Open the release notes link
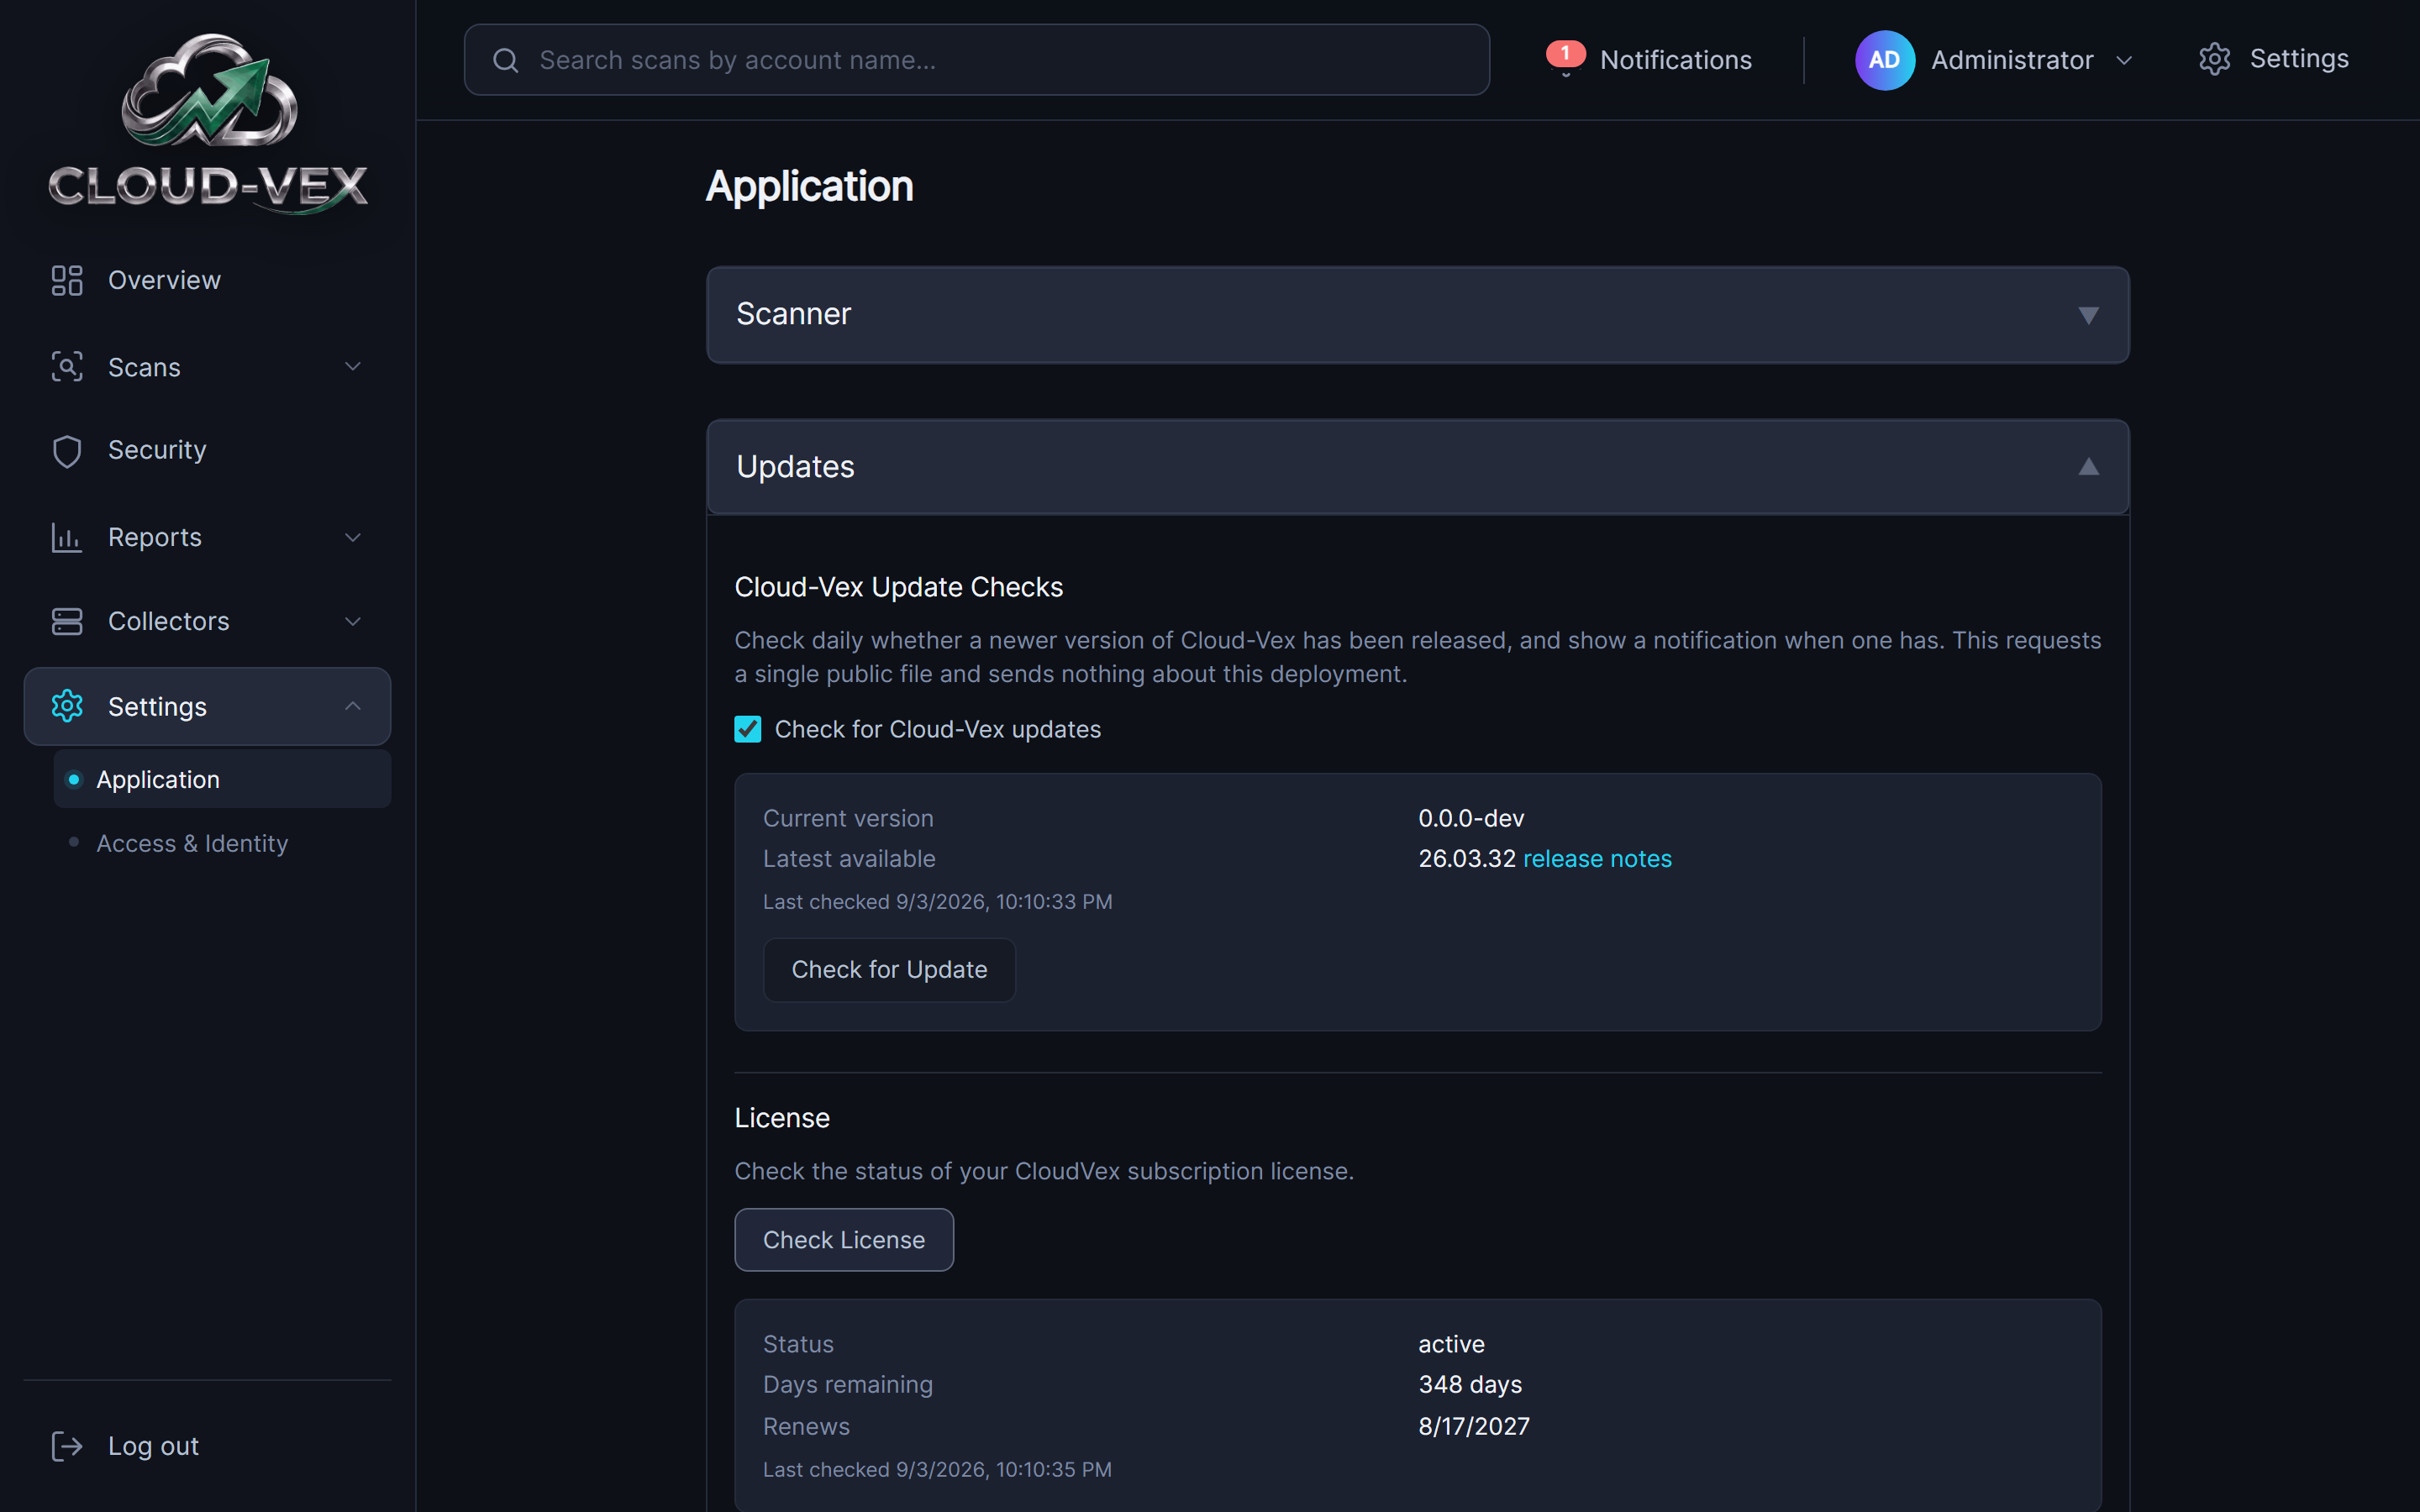Screen dimensions: 2420x1512 tap(1597, 858)
